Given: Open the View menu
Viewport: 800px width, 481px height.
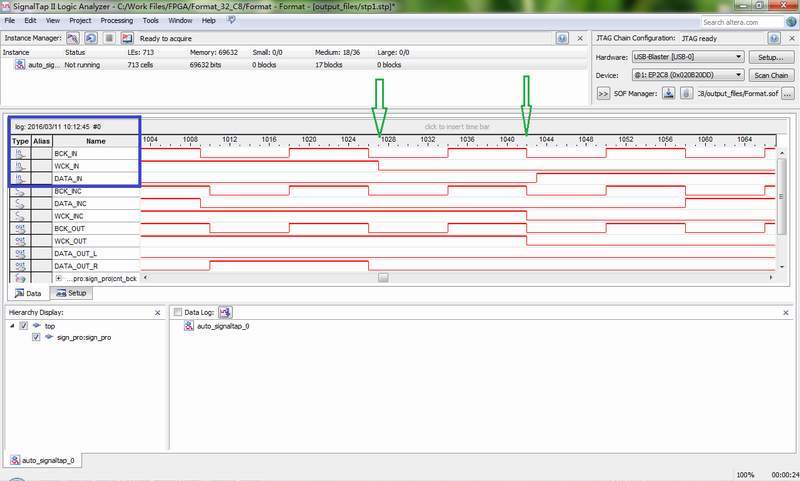Looking at the screenshot, I should point(53,20).
